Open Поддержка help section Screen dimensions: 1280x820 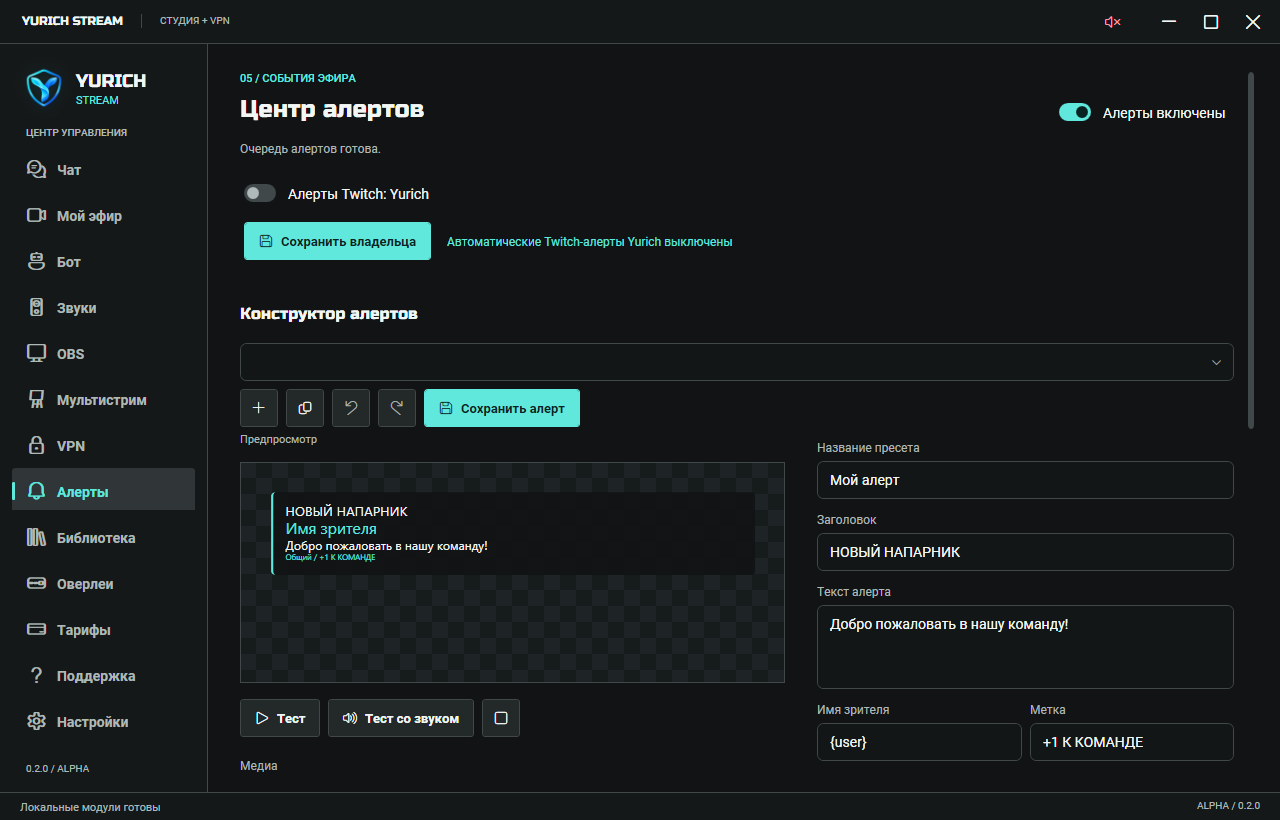[103, 676]
